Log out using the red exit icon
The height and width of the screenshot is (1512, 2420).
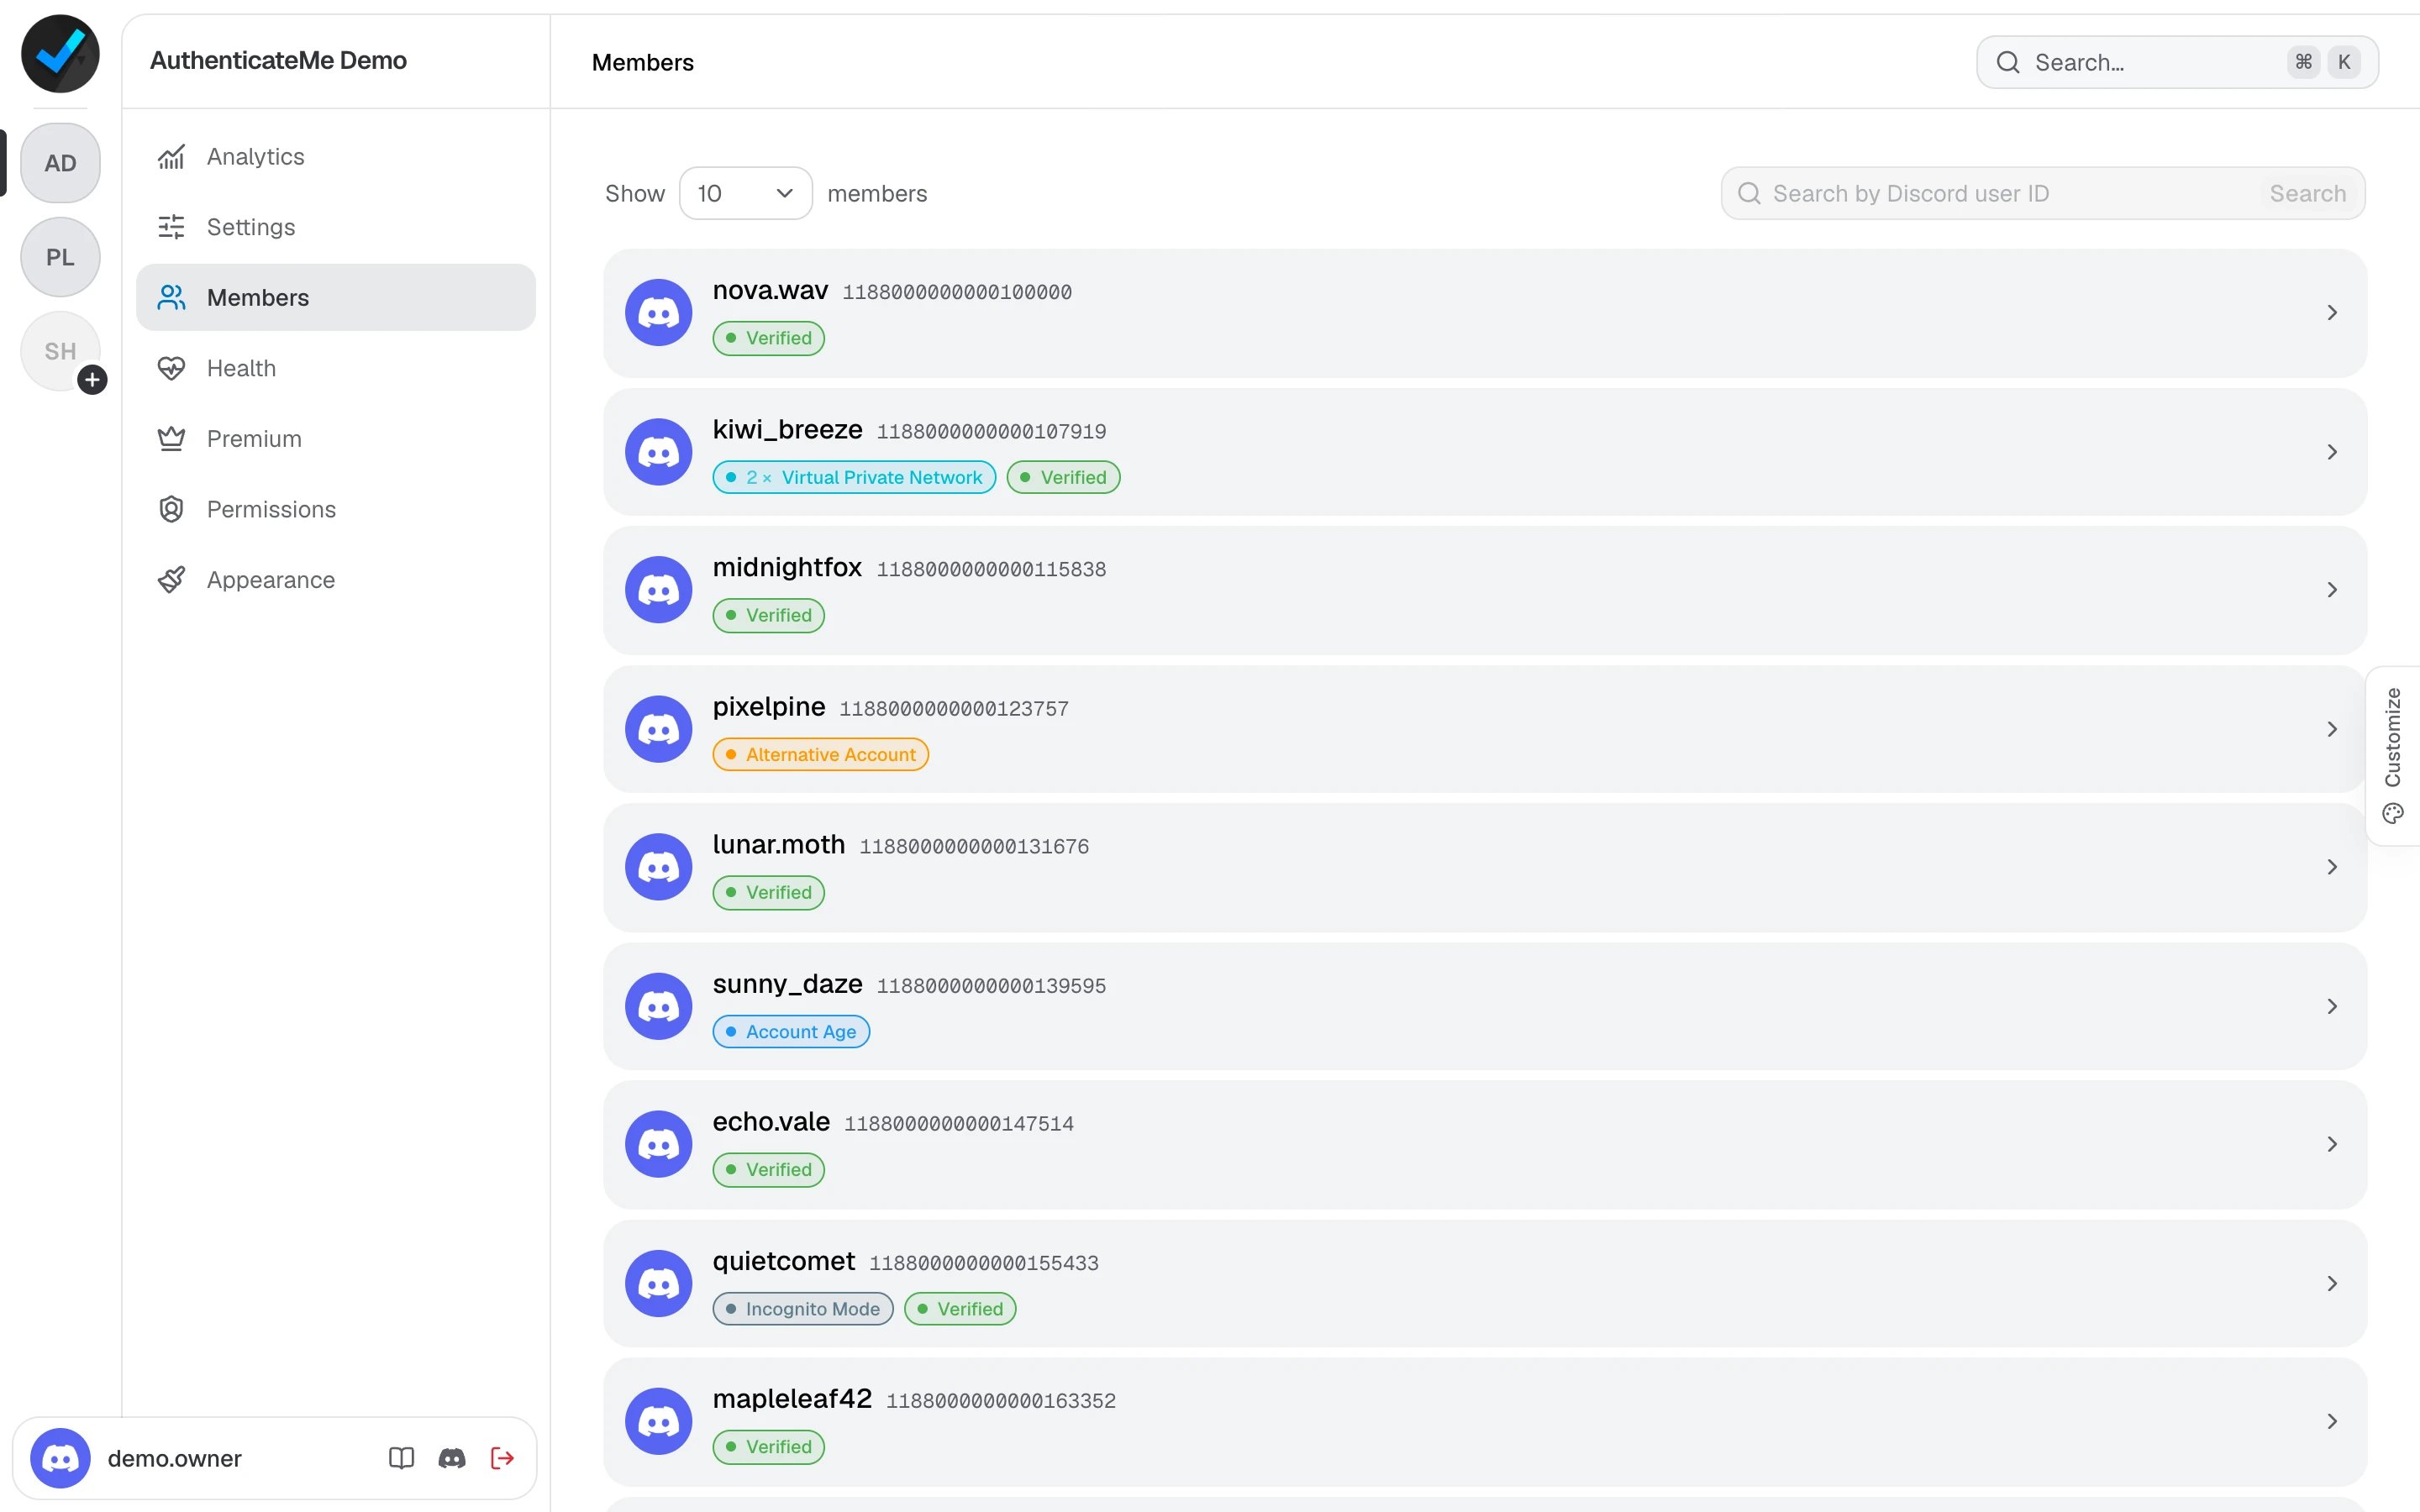point(503,1458)
